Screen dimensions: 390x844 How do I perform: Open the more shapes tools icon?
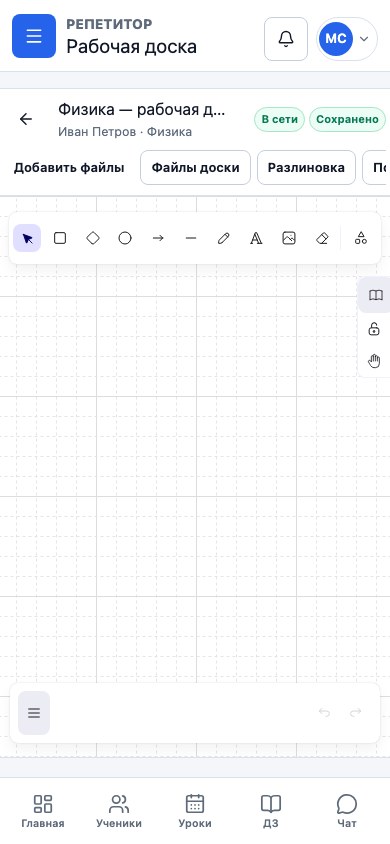pos(361,238)
